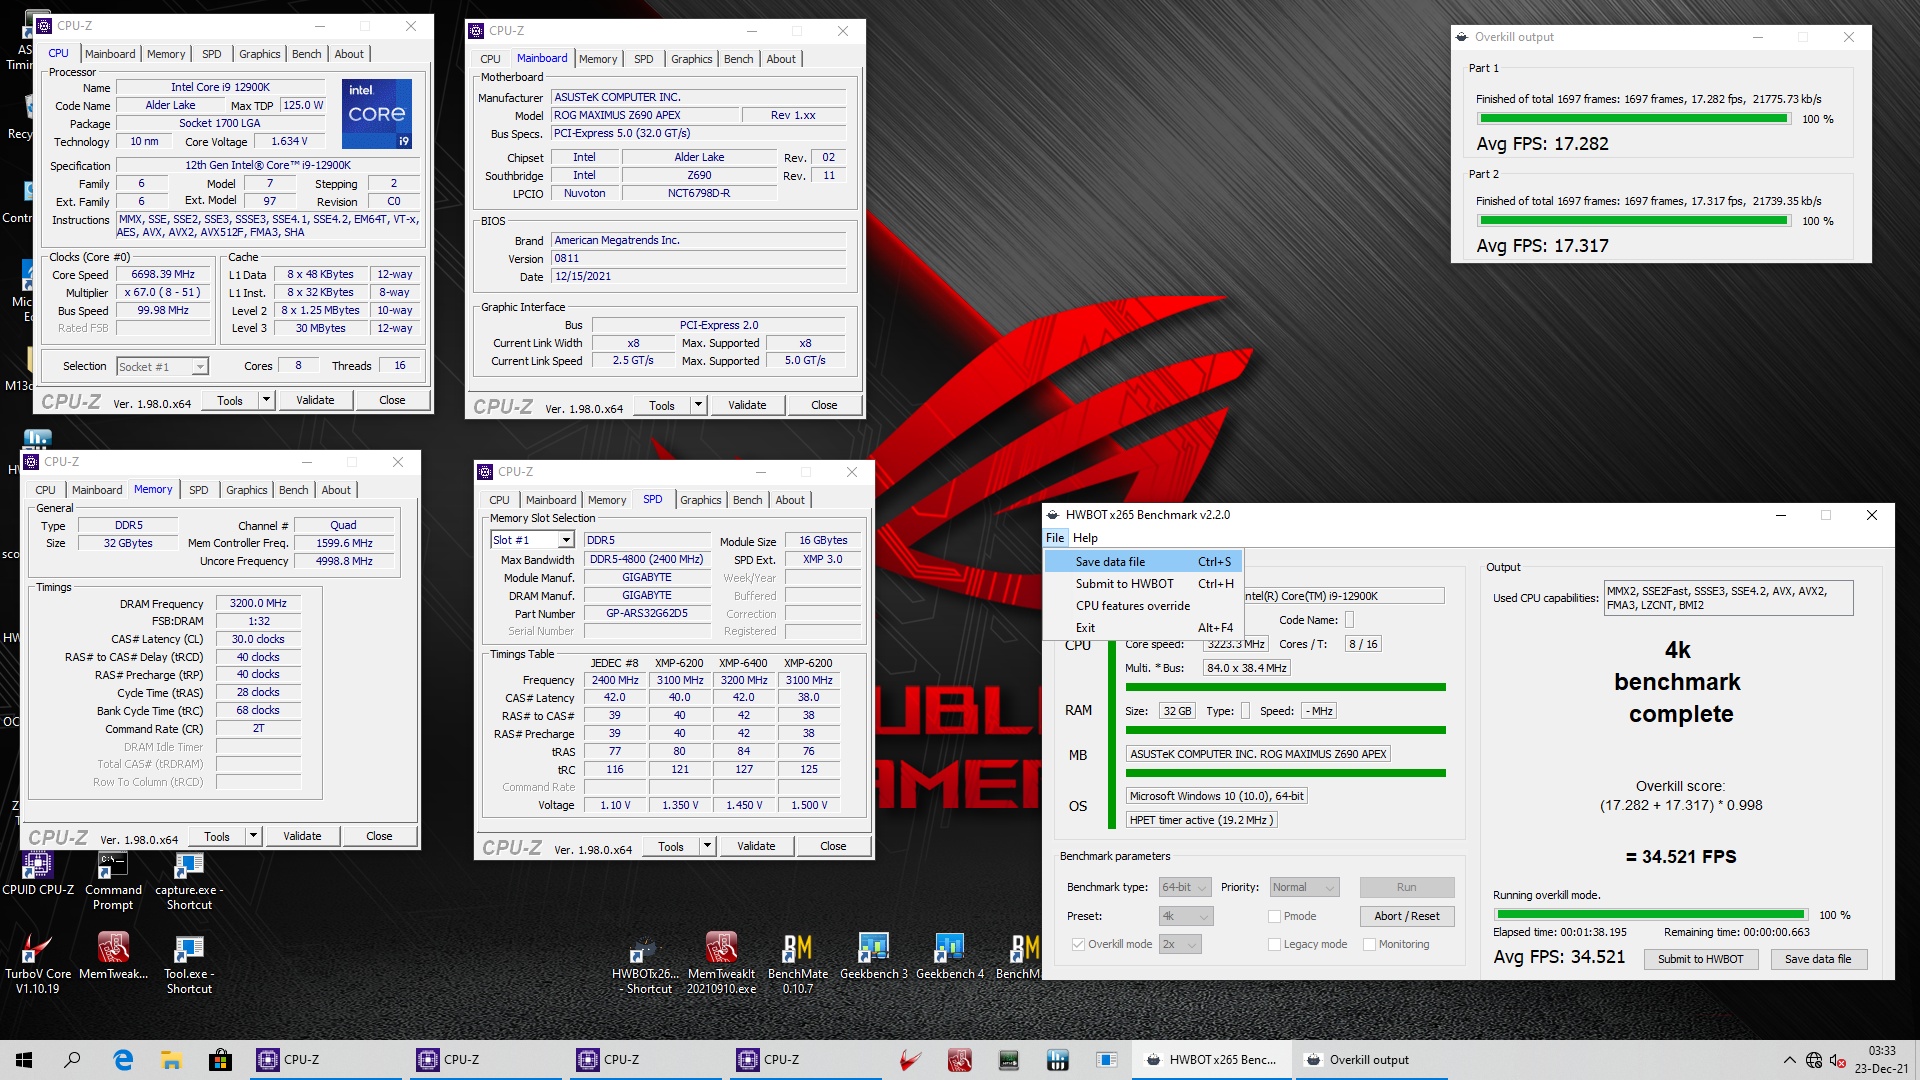Click the MemTweakIt taskbar icon
This screenshot has width=1920, height=1080.
960,1060
